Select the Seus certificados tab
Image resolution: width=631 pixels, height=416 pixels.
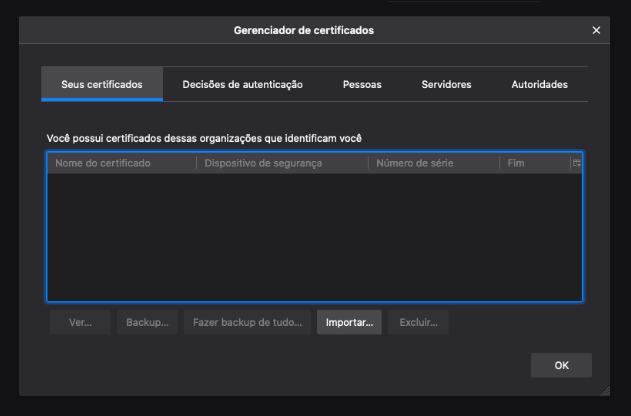point(101,85)
